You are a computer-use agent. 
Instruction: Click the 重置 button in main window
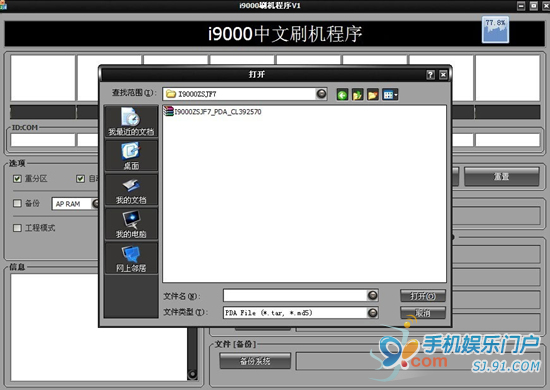point(502,176)
